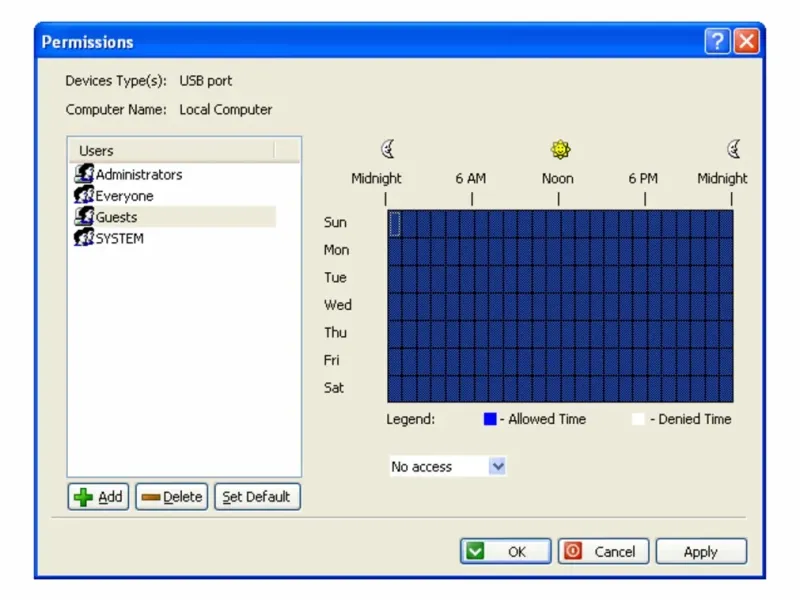Click the Users column header
Image resolution: width=800 pixels, height=600 pixels.
[x=171, y=151]
